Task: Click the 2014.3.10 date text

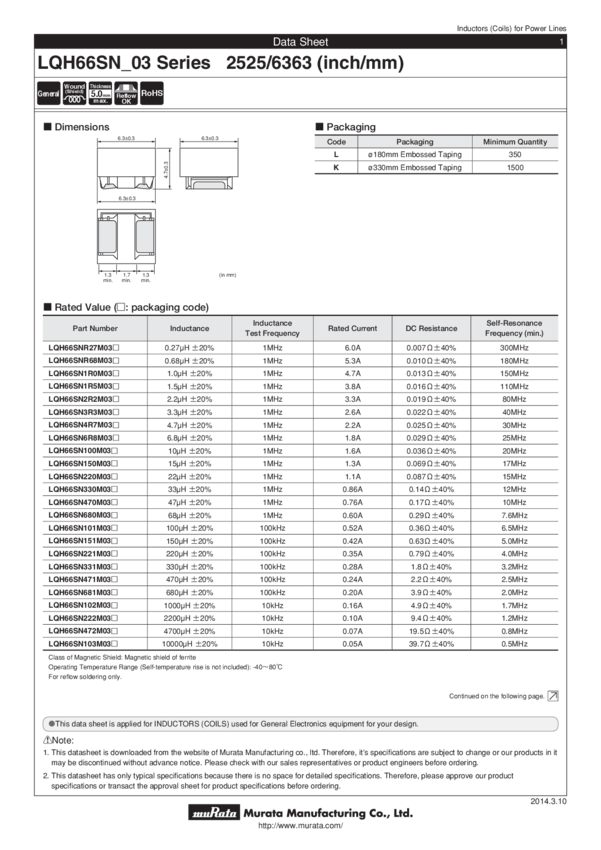Action: [548, 801]
